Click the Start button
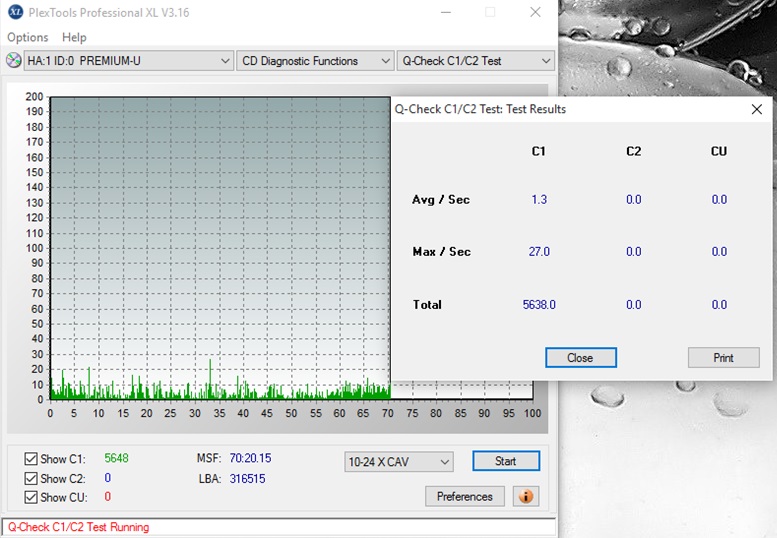Viewport: 777px width, 538px height. [506, 461]
